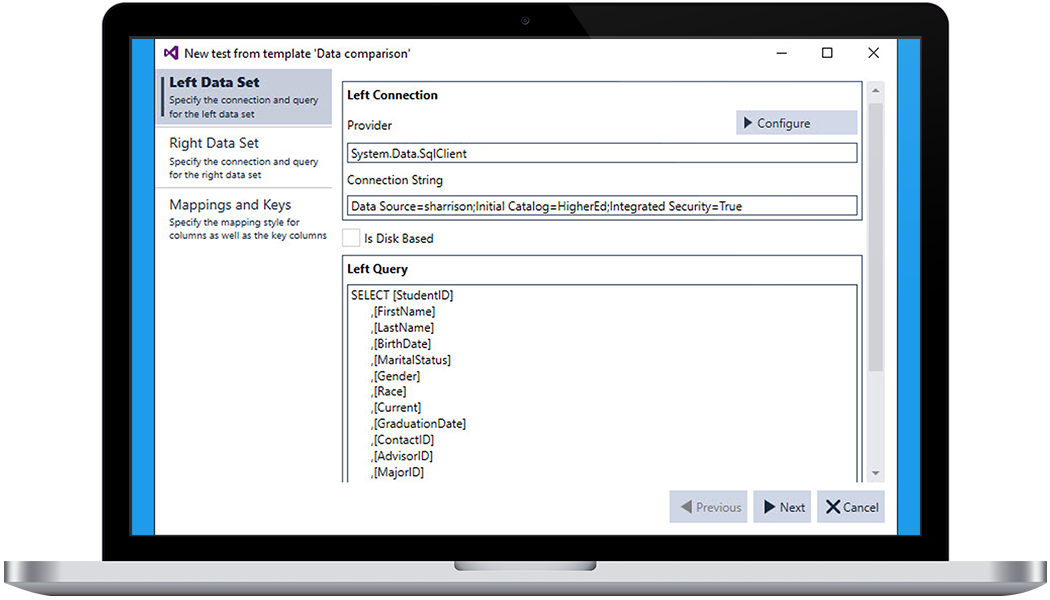The image size is (1050, 600).
Task: Select the ',[Current]' query line
Action: point(396,407)
